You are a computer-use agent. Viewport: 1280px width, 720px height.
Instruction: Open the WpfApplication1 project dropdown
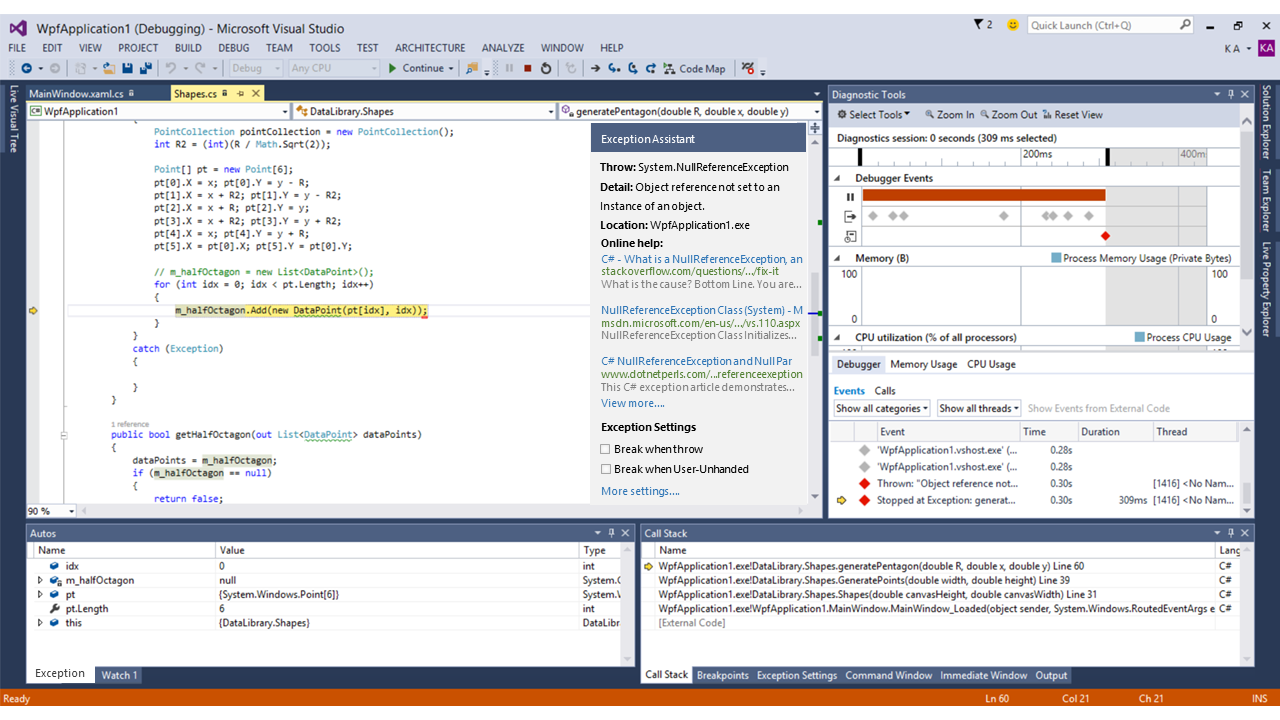159,111
